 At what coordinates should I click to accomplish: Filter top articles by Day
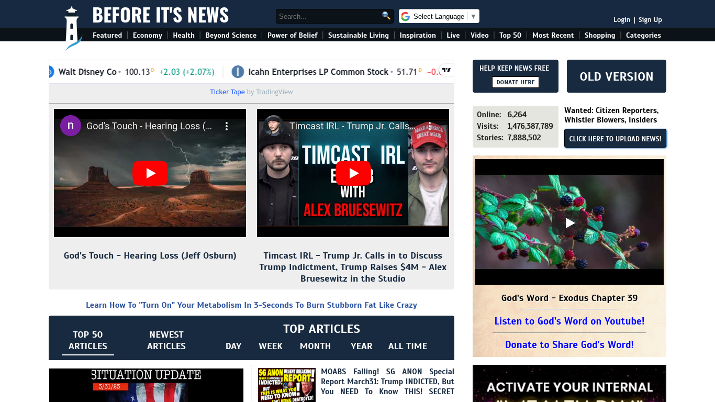click(x=233, y=346)
